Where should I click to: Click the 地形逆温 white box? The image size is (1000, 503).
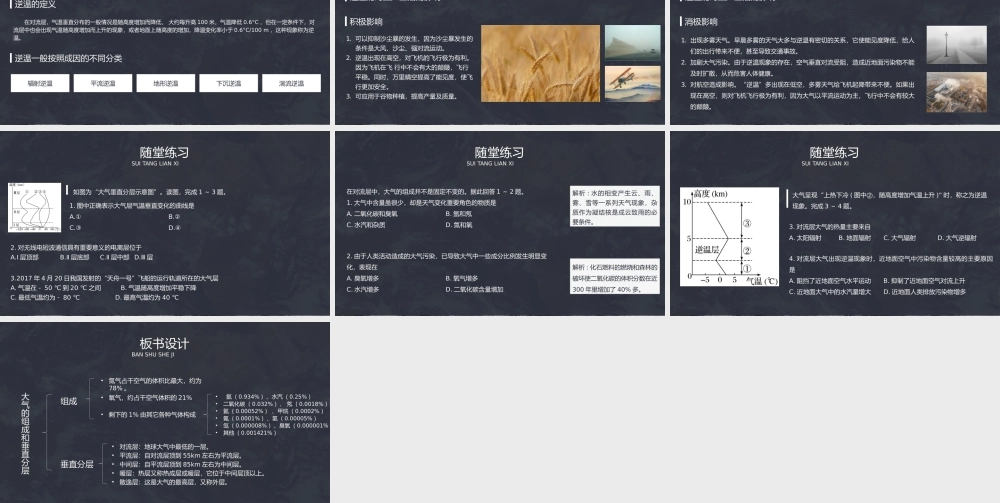pos(165,83)
